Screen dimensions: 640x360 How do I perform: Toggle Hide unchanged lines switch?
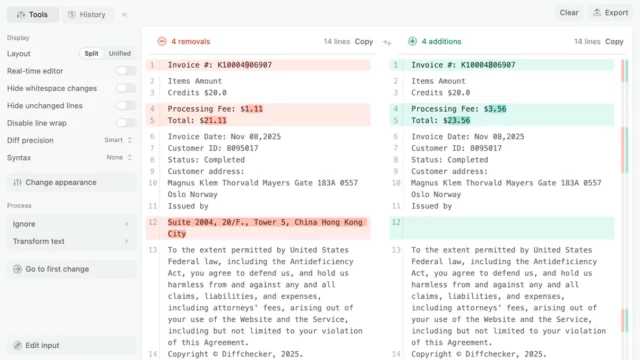click(126, 106)
